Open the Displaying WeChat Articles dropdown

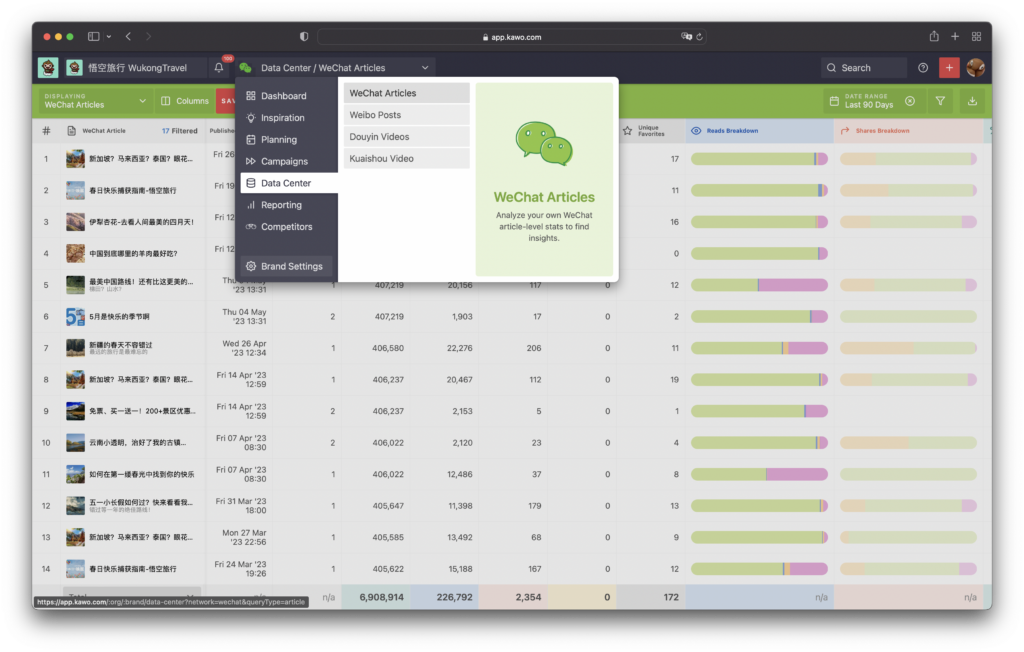[x=94, y=101]
